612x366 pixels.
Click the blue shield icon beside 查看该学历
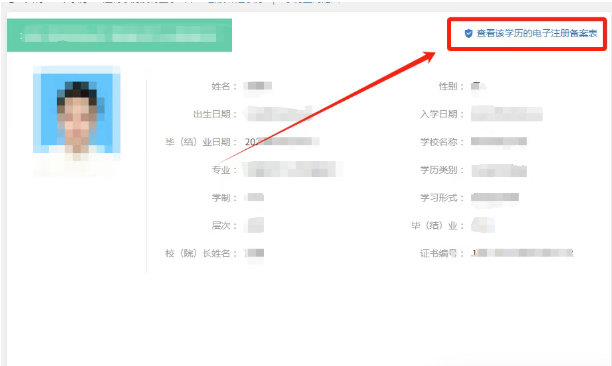(x=468, y=34)
